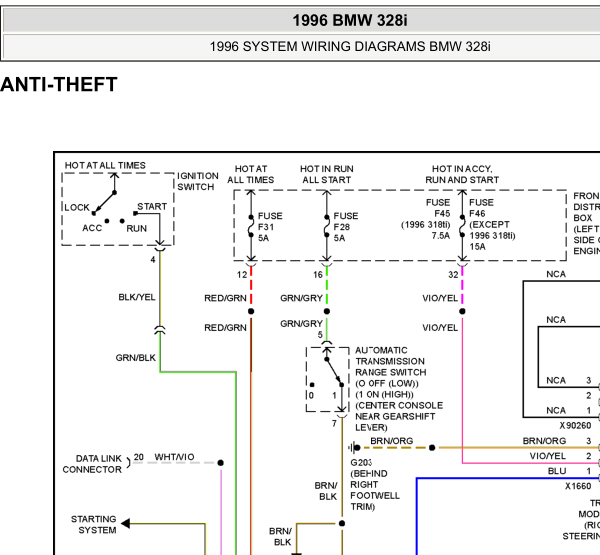Click the fuse symbol beside the F28 label

point(327,226)
